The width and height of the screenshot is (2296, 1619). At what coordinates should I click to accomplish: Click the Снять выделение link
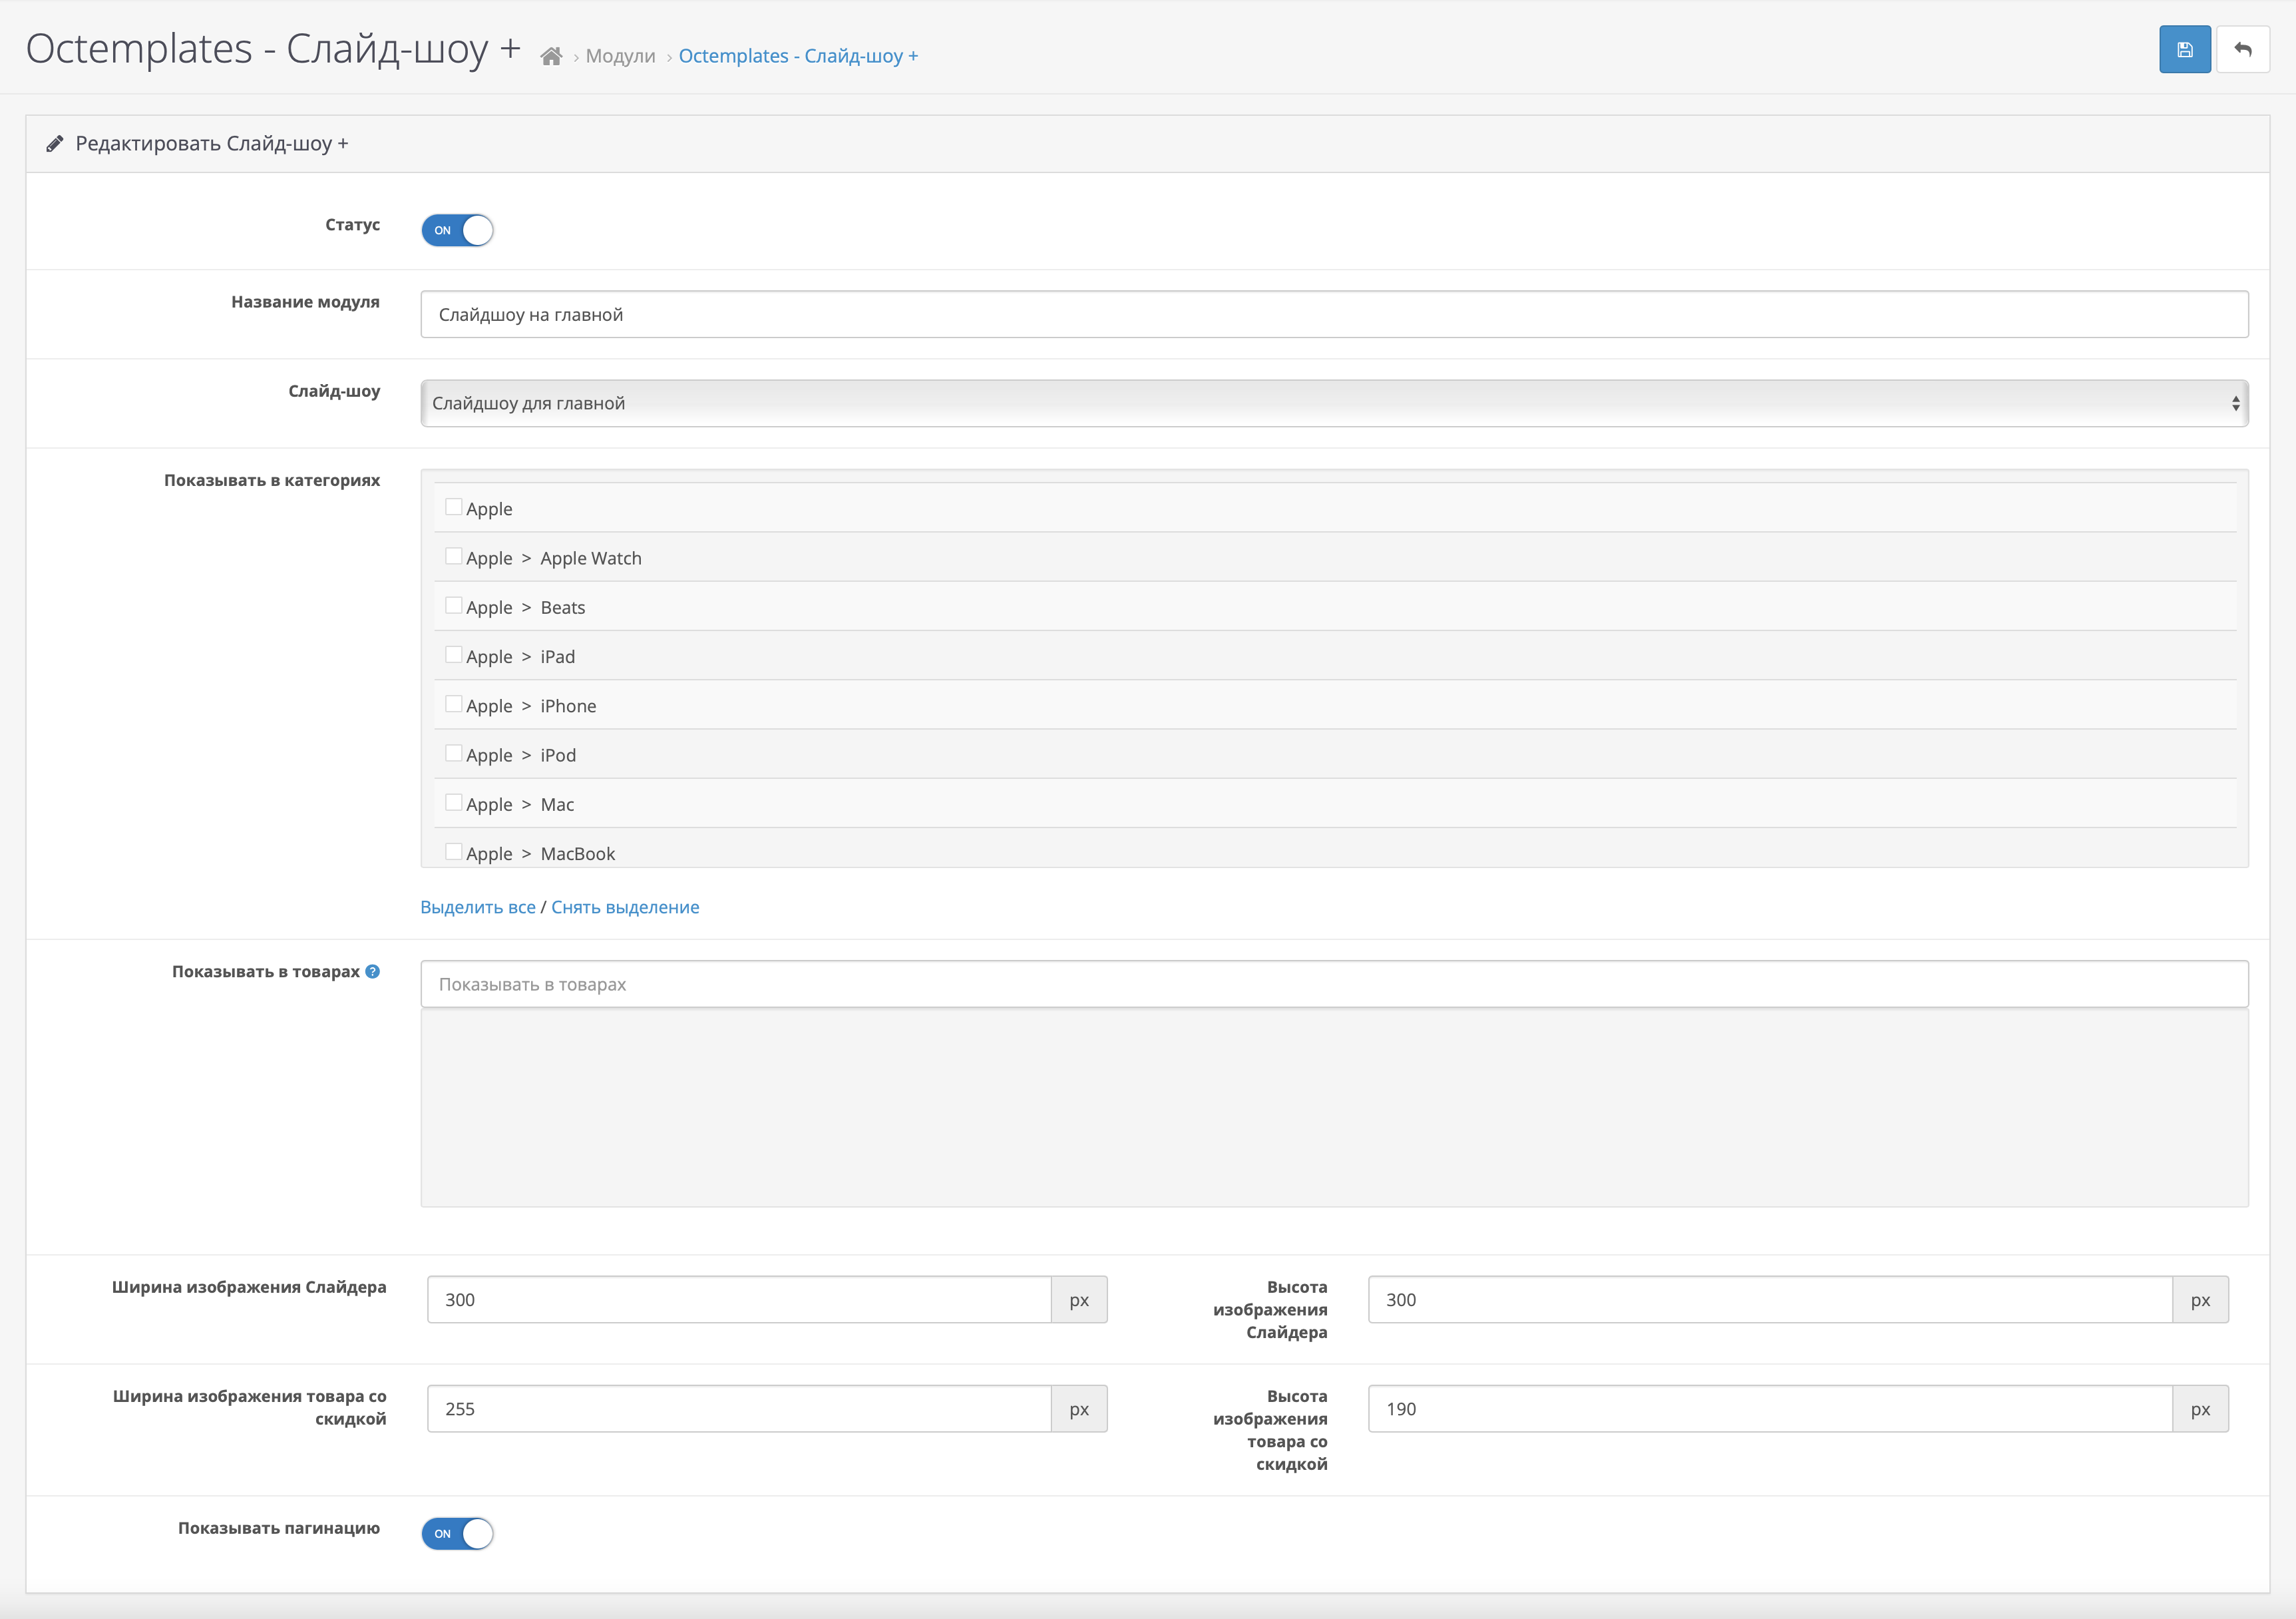pyautogui.click(x=625, y=907)
